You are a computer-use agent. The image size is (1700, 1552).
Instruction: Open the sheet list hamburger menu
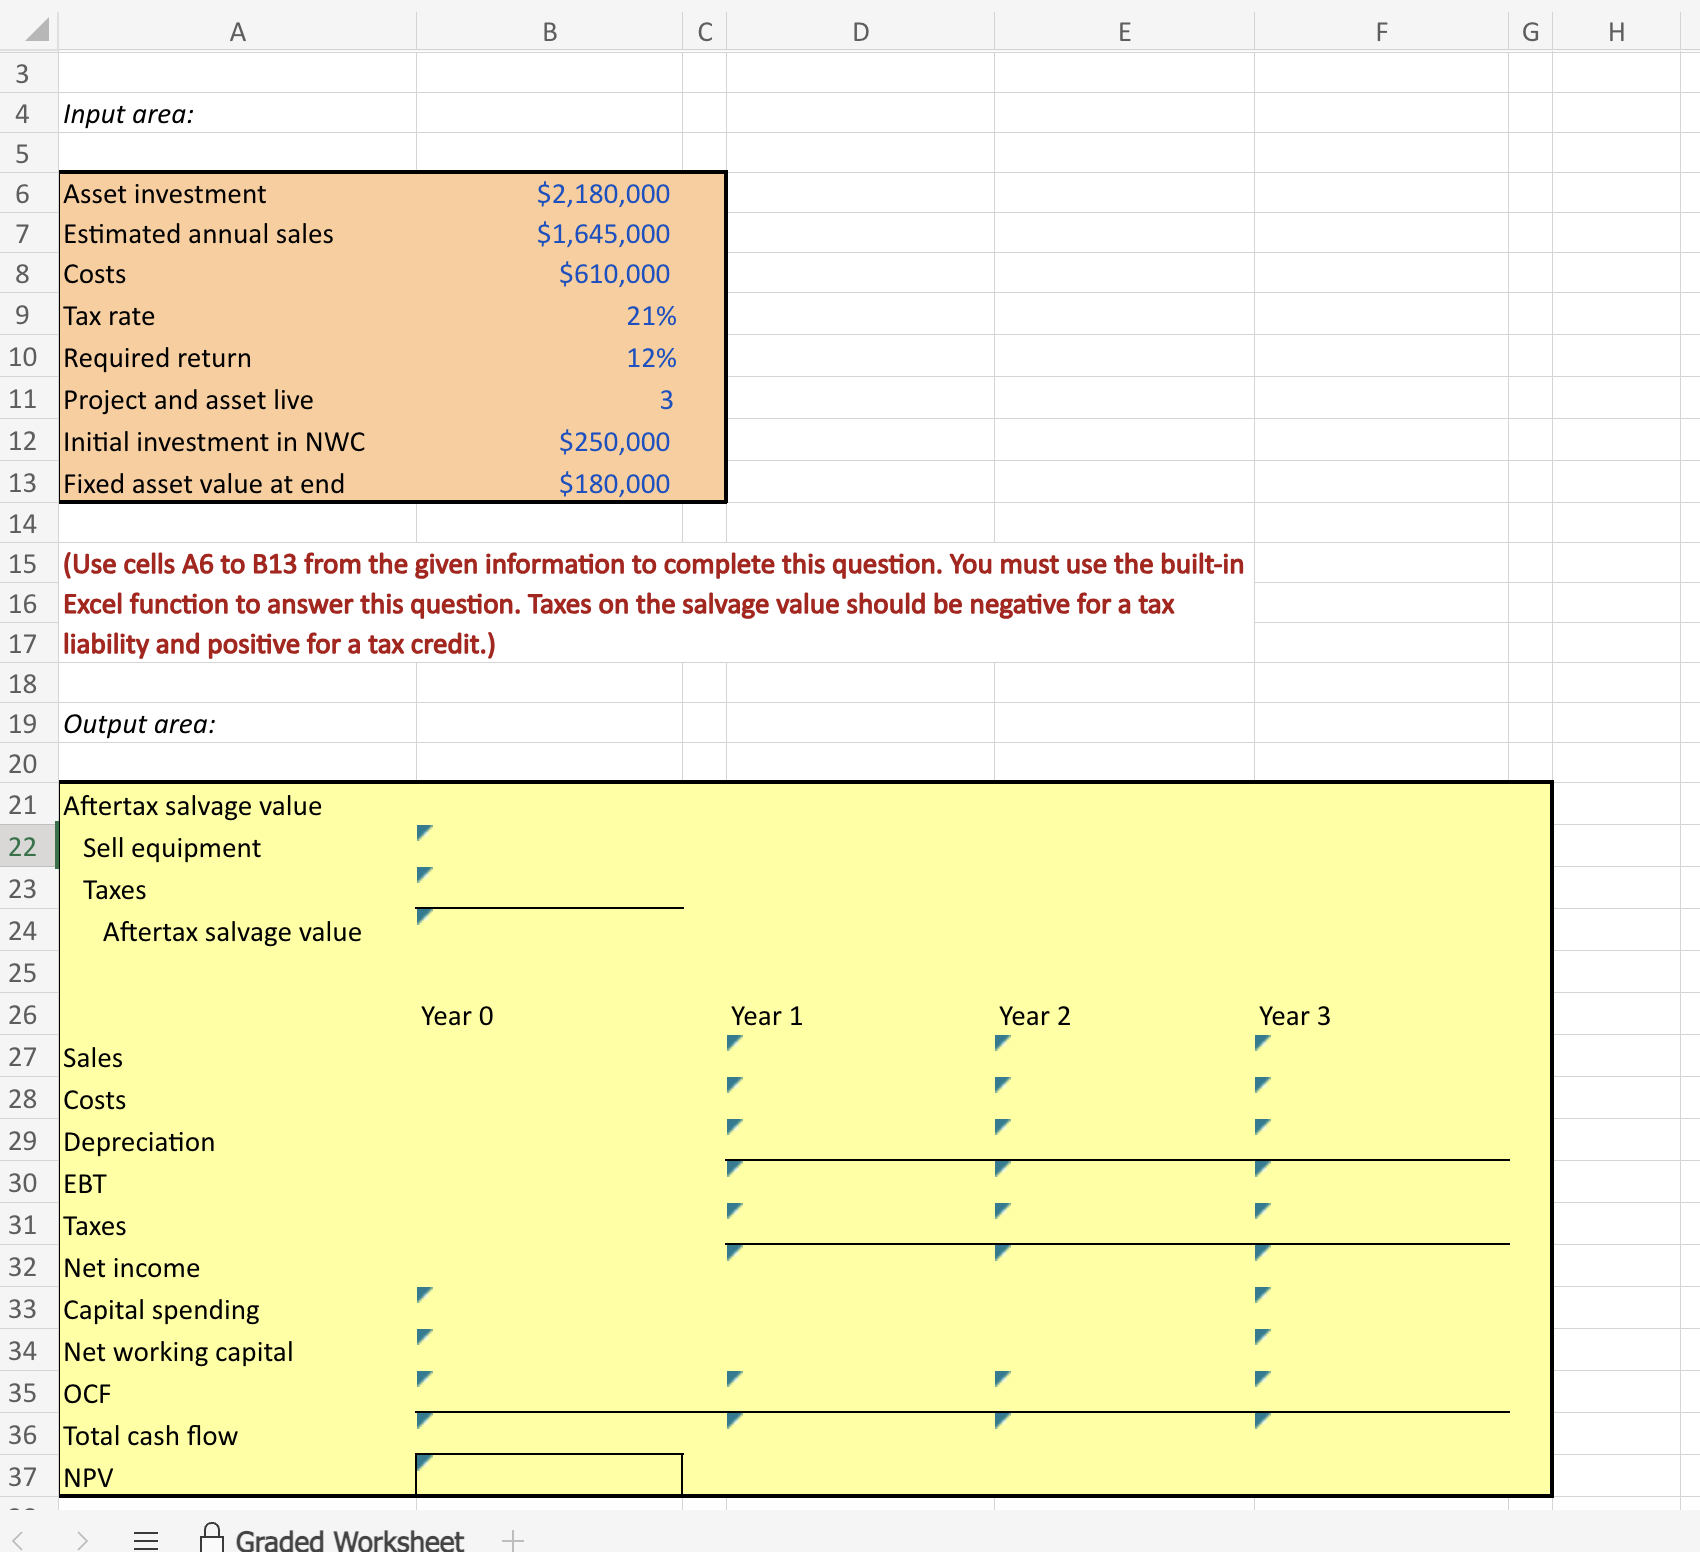(146, 1540)
